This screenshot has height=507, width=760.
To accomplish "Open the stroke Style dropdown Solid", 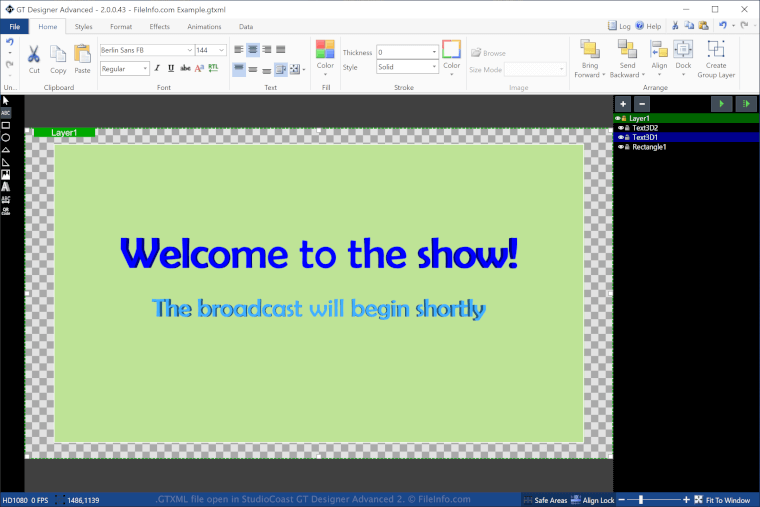I will pyautogui.click(x=434, y=67).
